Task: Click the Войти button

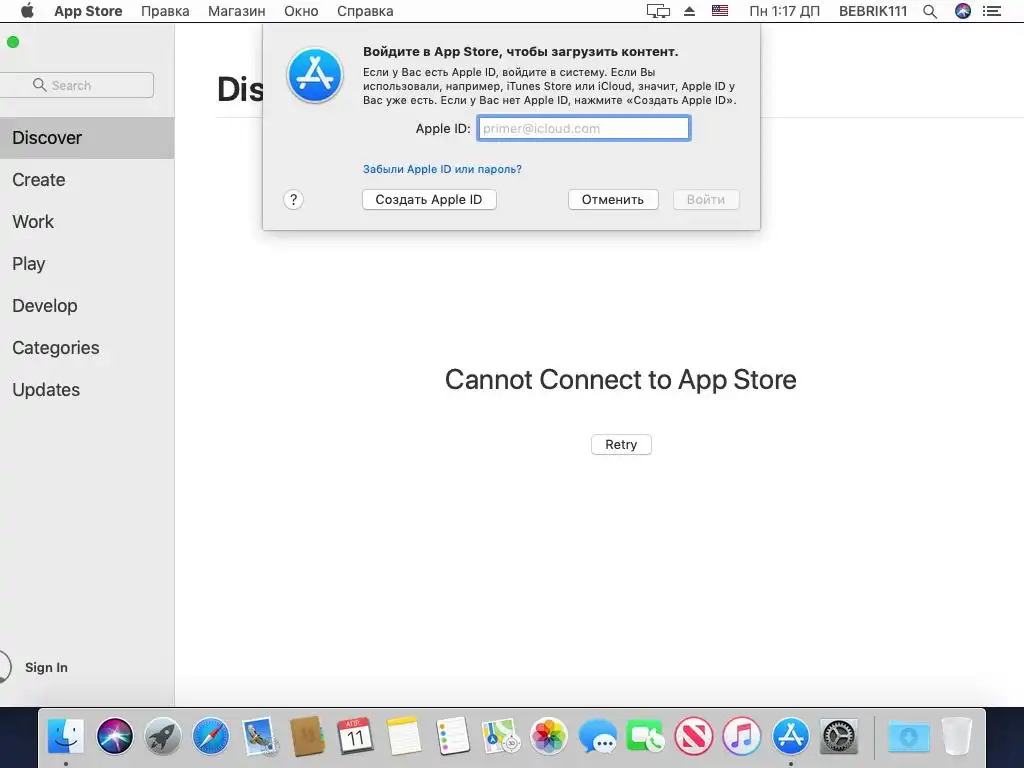Action: (x=705, y=200)
